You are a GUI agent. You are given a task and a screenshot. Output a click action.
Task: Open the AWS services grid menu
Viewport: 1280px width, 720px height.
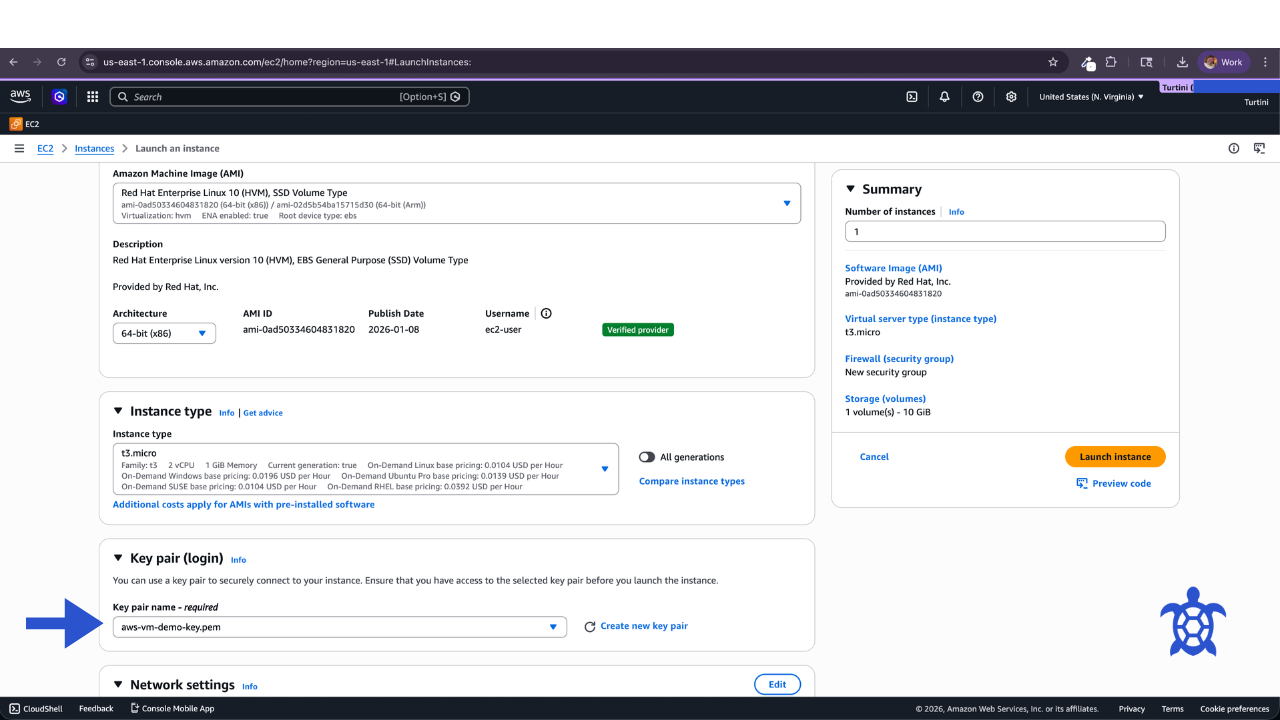pyautogui.click(x=92, y=97)
